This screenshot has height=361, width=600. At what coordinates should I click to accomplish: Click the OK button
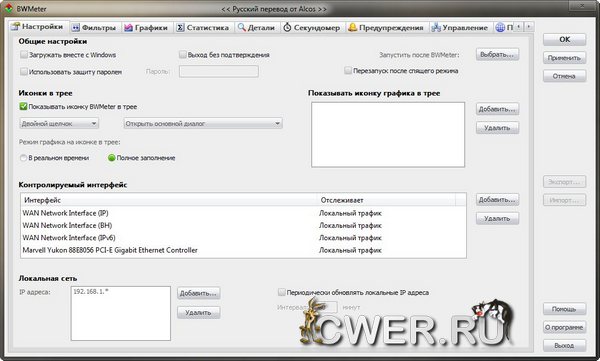(564, 39)
